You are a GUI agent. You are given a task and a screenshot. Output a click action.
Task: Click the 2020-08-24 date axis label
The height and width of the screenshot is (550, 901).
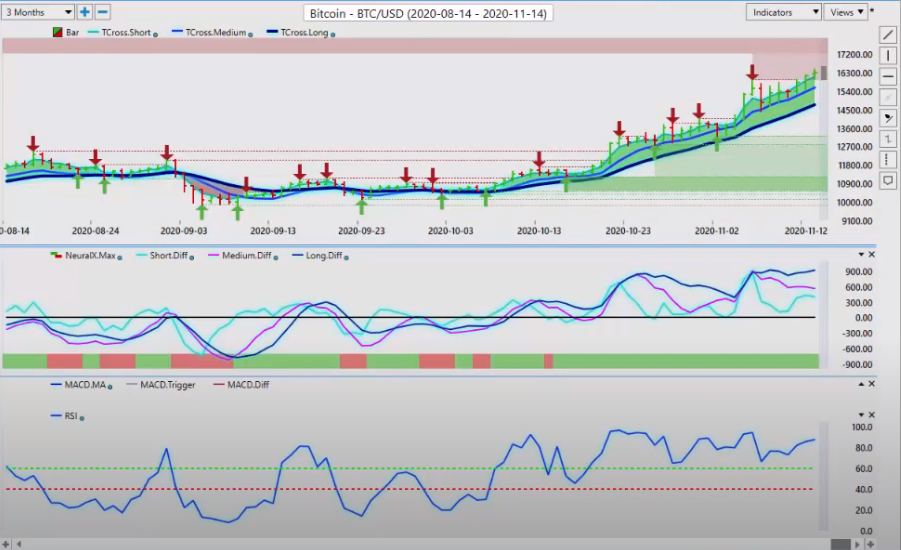[95, 230]
